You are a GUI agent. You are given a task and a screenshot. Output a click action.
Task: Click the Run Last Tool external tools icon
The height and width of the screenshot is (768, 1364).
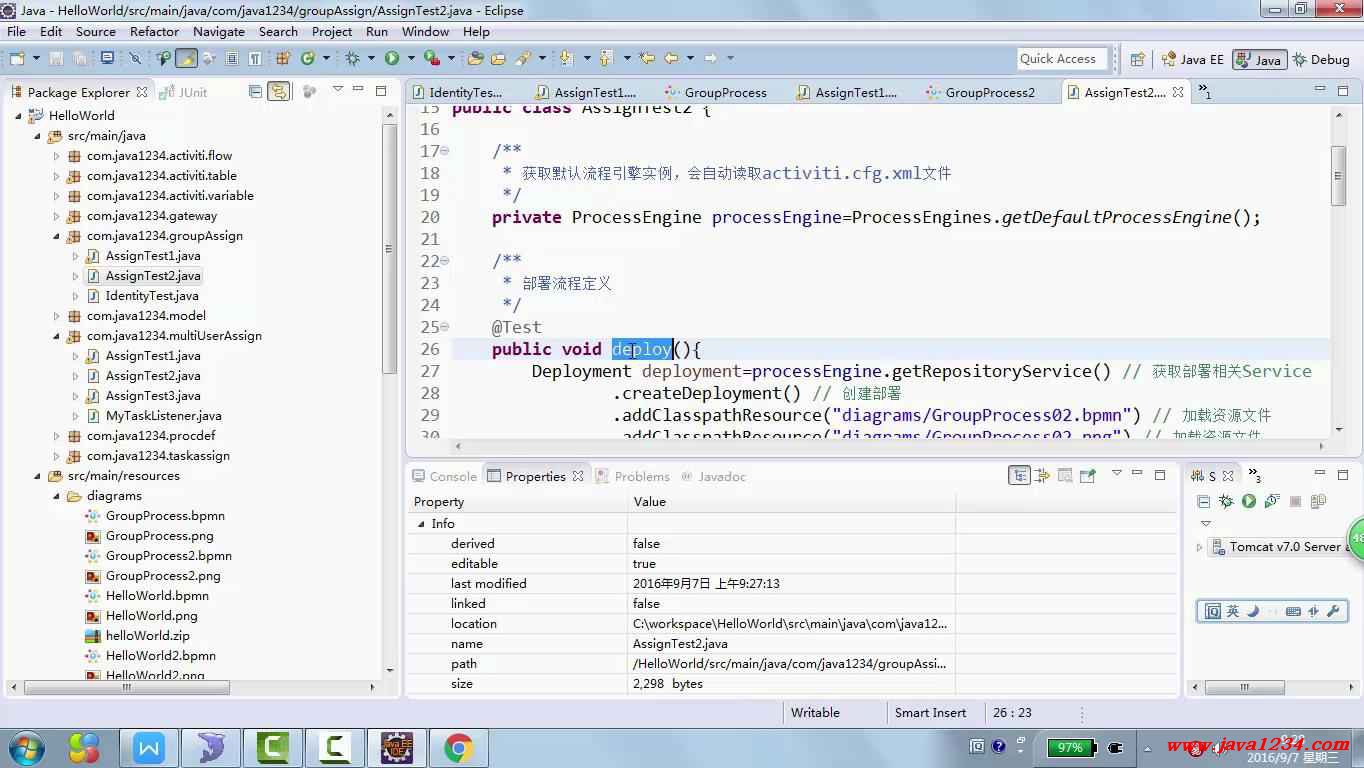tap(432, 59)
